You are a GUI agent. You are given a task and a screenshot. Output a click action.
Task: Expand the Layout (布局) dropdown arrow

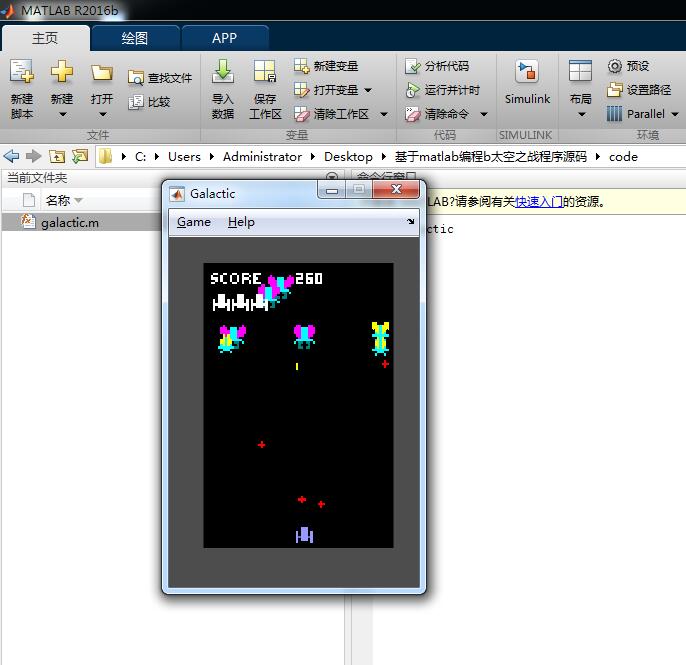click(581, 115)
